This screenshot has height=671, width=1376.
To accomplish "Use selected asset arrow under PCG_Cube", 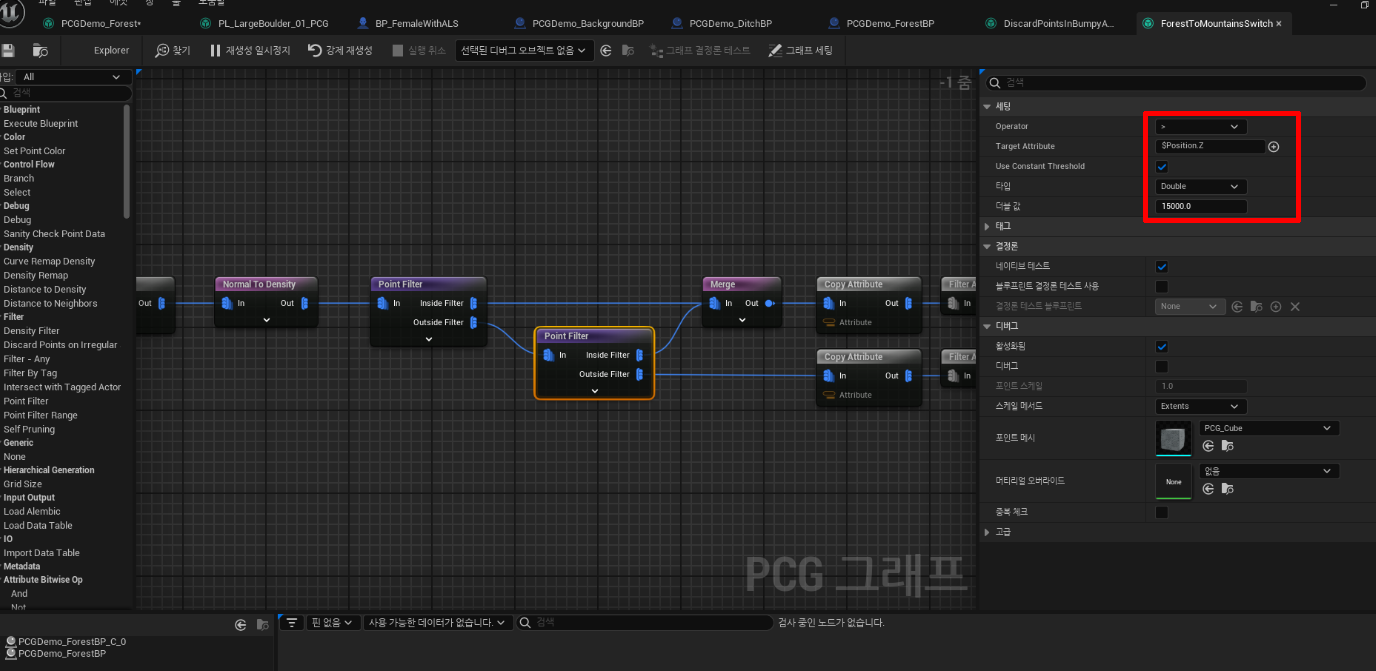I will point(1209,446).
